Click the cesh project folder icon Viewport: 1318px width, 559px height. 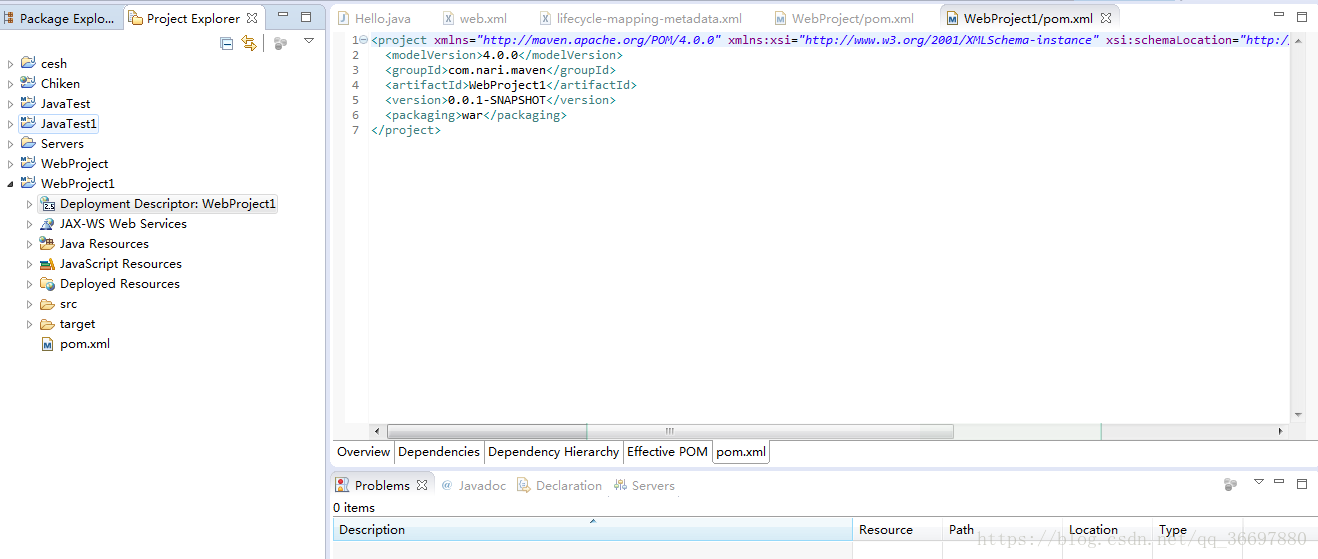(x=28, y=63)
